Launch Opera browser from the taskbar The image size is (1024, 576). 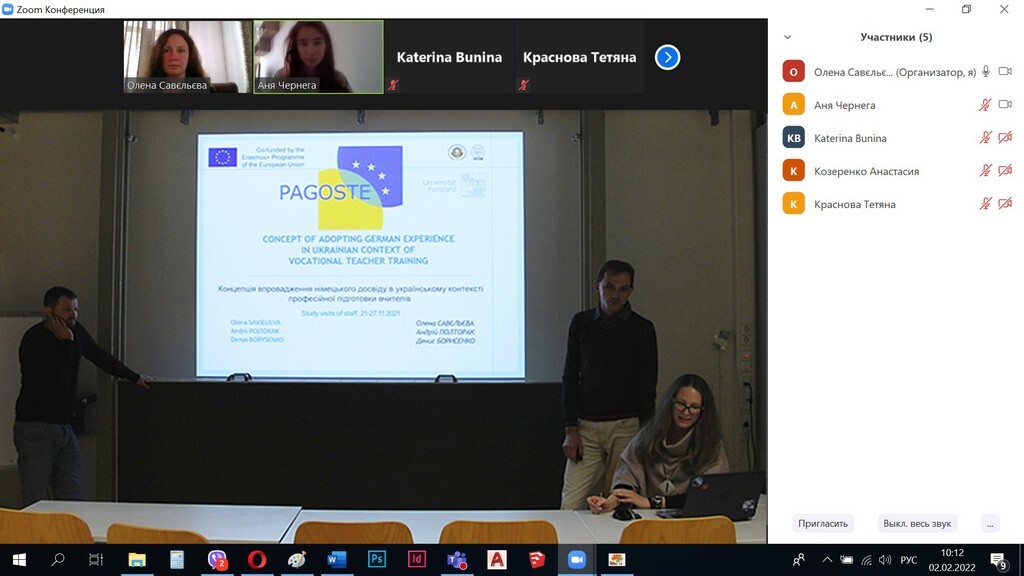pyautogui.click(x=257, y=560)
